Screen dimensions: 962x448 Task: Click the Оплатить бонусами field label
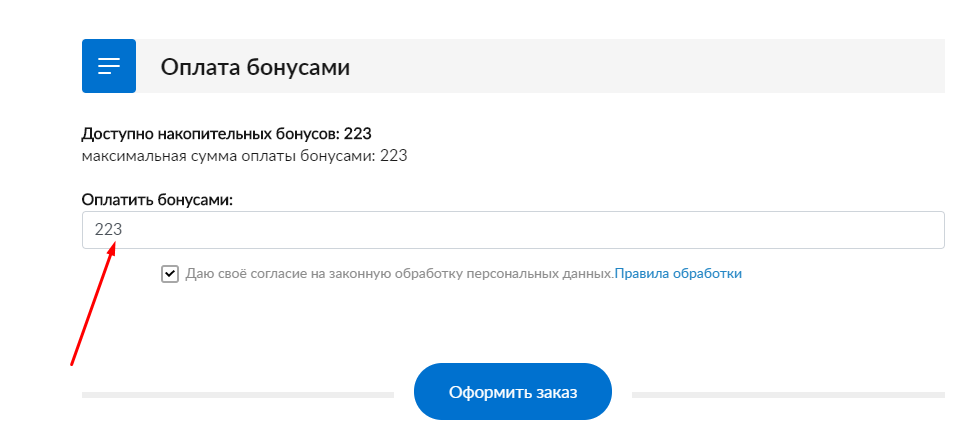157,200
